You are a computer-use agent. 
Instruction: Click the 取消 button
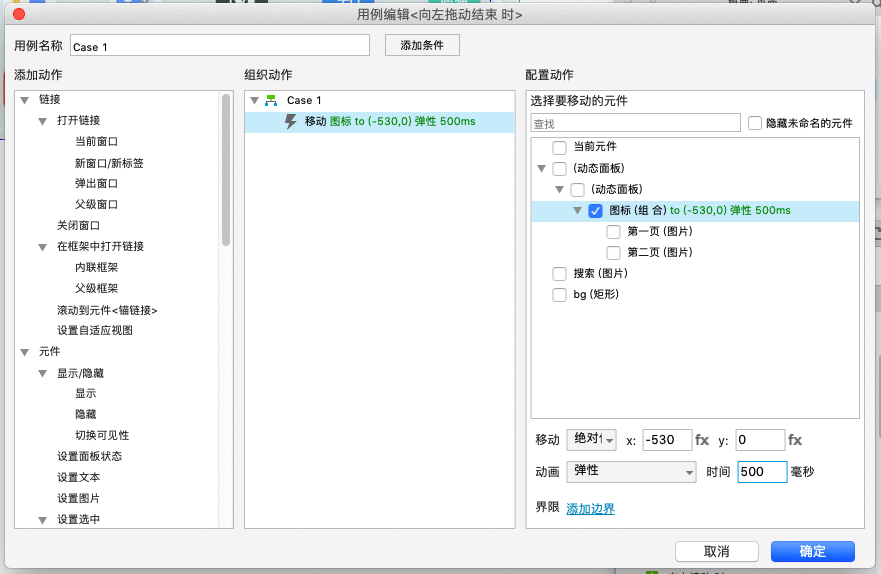(716, 552)
